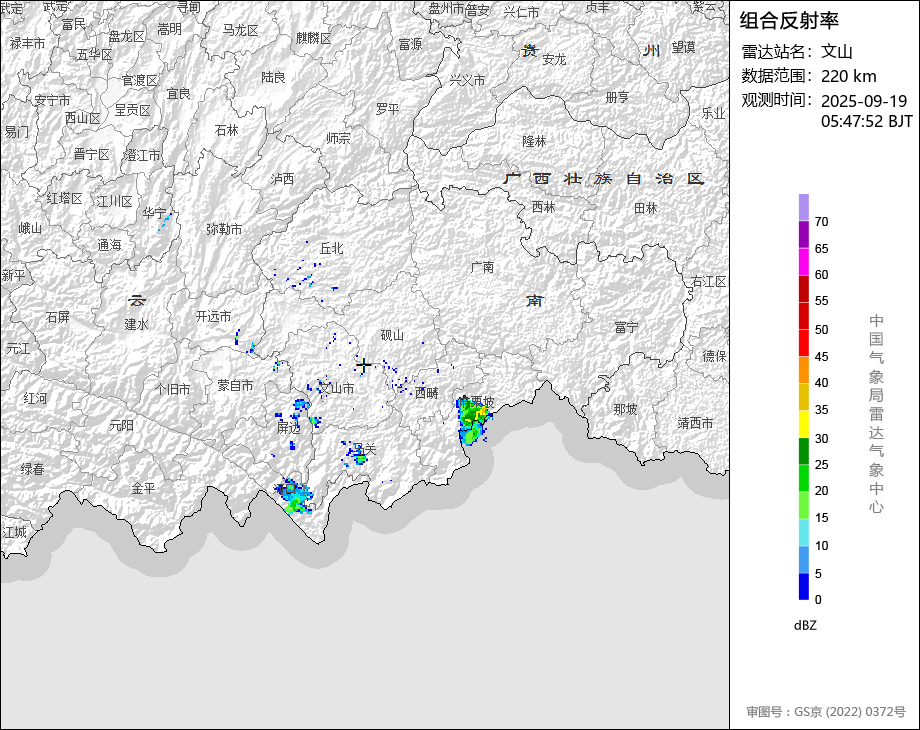Click the '那坡' county label

click(625, 408)
